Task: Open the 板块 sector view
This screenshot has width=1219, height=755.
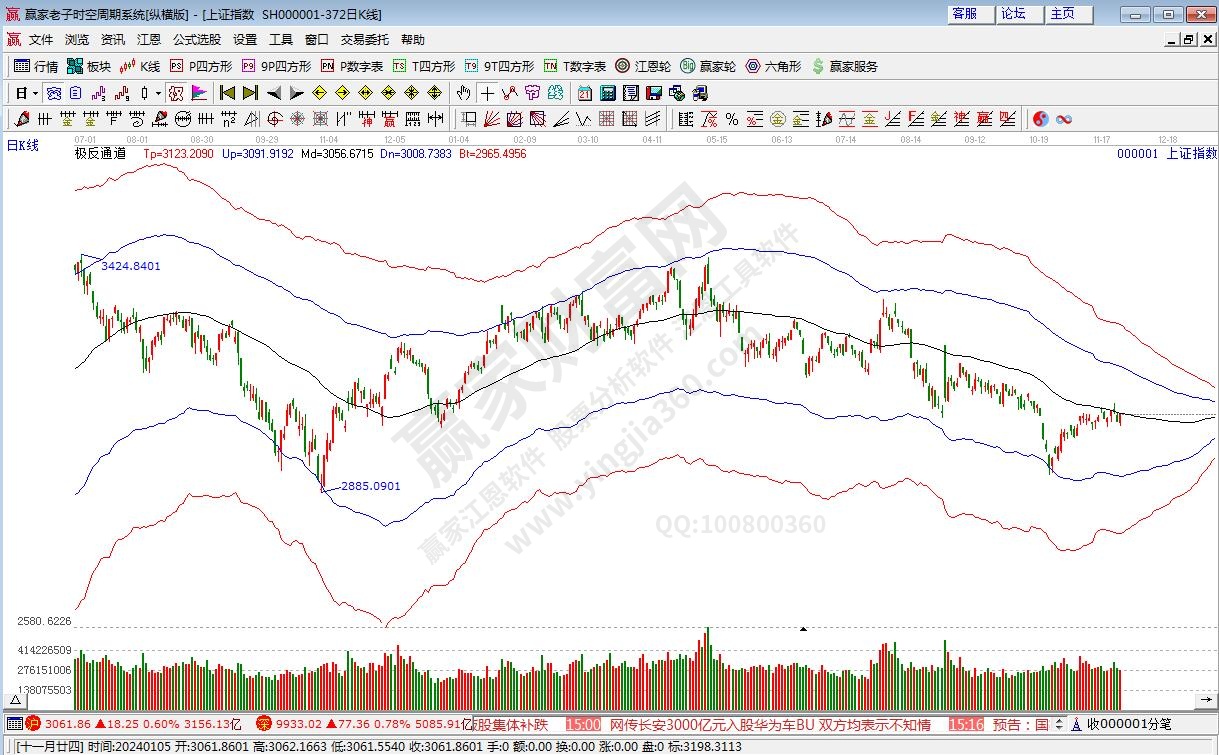Action: [88, 67]
